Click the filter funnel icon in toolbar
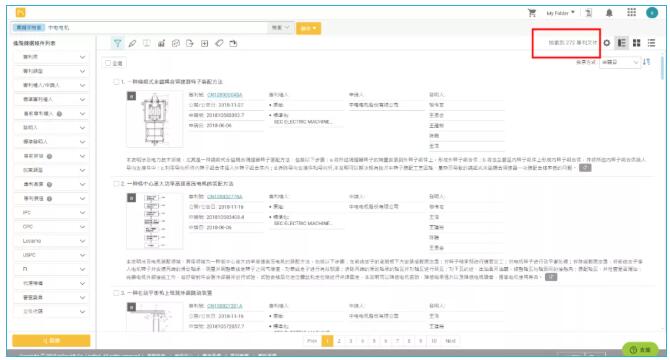670x360 pixels. tap(118, 43)
